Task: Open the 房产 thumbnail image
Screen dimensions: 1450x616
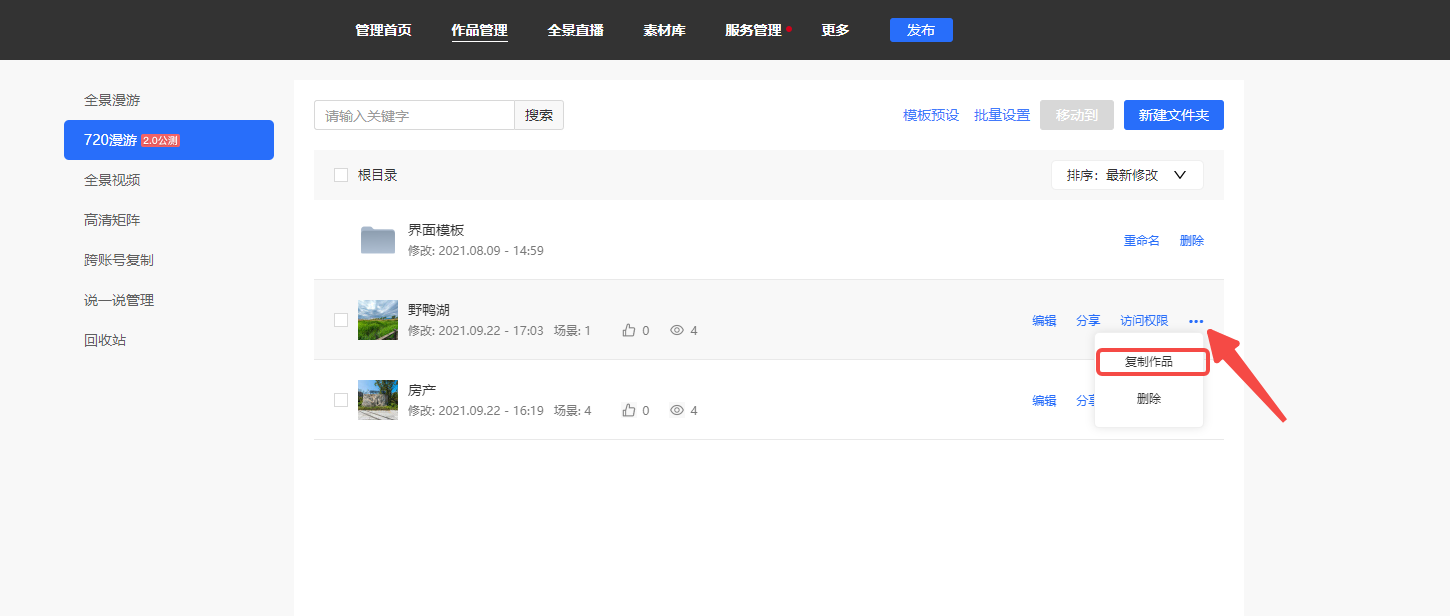Action: coord(378,400)
